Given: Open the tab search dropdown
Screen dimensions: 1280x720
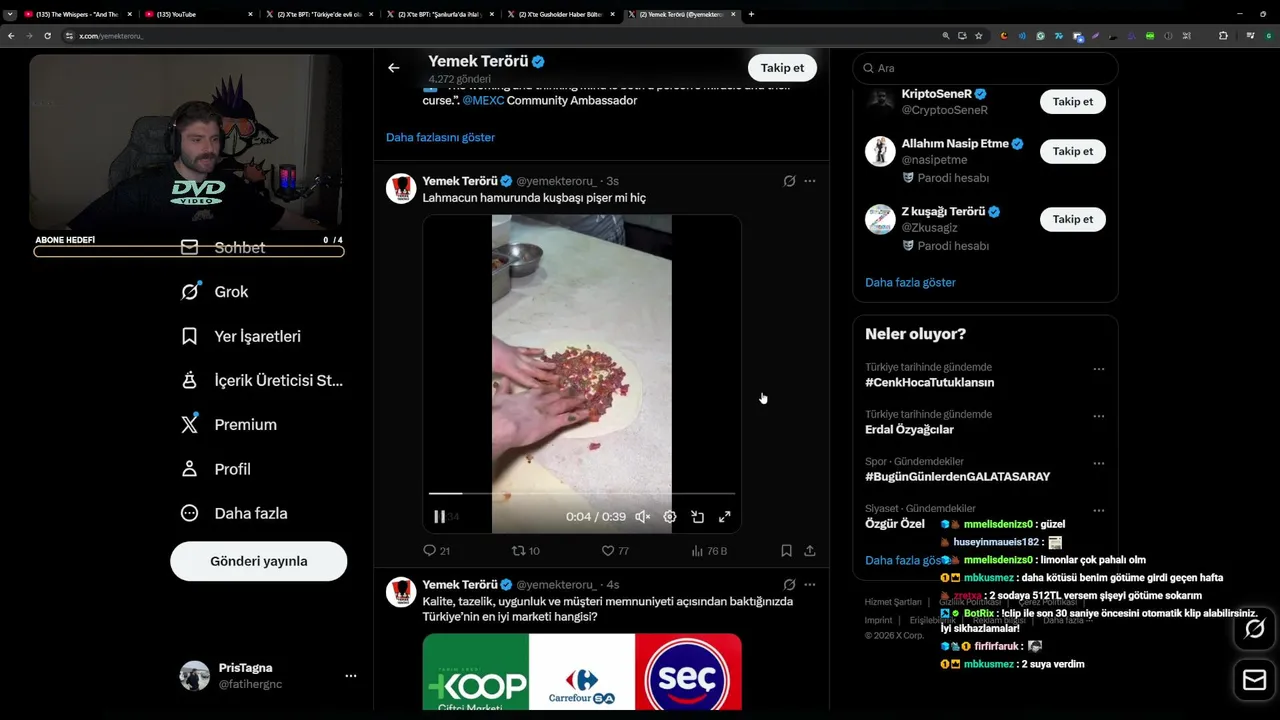Looking at the screenshot, I should (10, 14).
